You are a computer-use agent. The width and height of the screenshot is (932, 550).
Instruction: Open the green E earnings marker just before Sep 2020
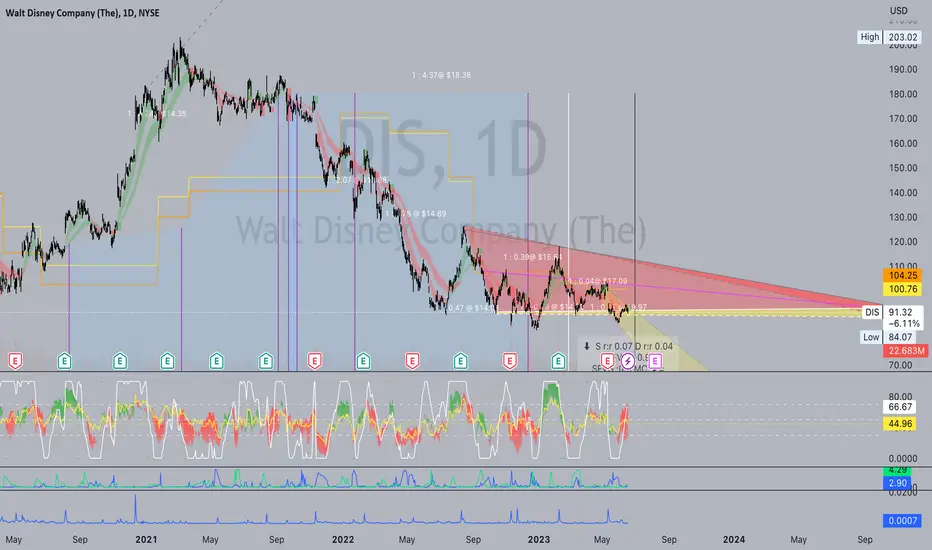[x=64, y=360]
